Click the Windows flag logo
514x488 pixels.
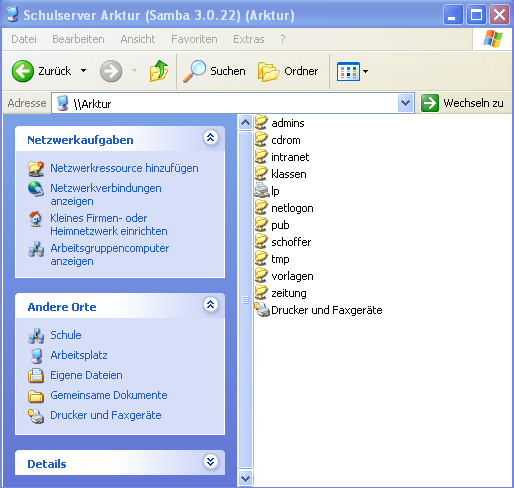(493, 39)
